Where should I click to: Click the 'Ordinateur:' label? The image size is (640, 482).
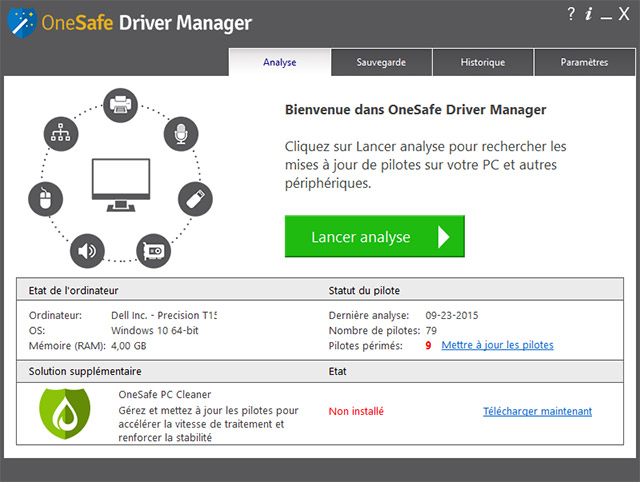click(x=55, y=315)
